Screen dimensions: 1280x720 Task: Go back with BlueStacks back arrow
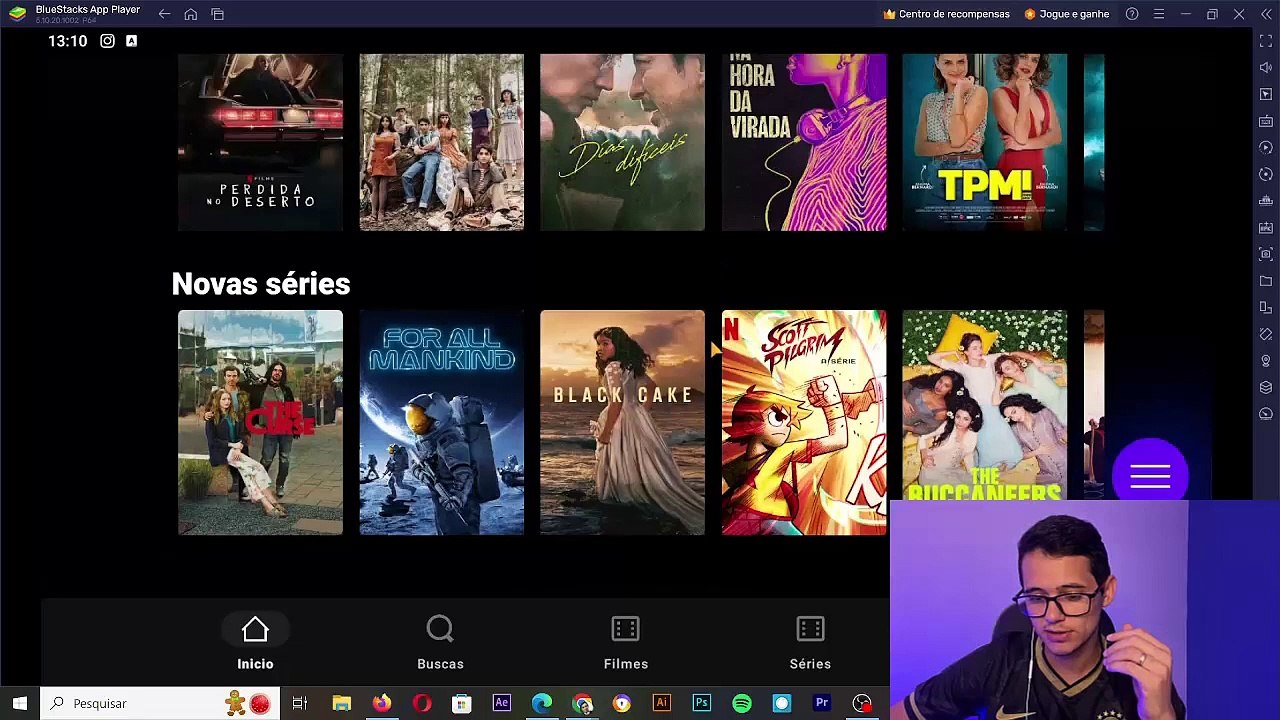[x=164, y=14]
